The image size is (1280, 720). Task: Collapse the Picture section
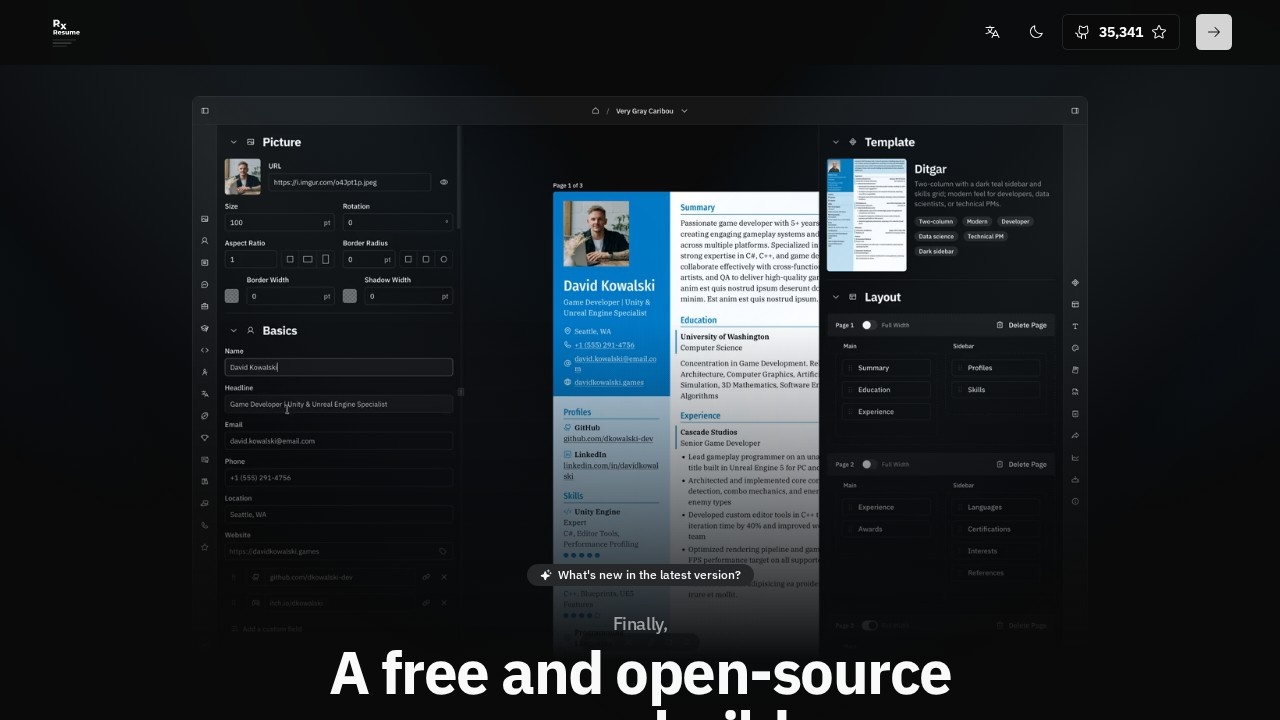click(234, 142)
